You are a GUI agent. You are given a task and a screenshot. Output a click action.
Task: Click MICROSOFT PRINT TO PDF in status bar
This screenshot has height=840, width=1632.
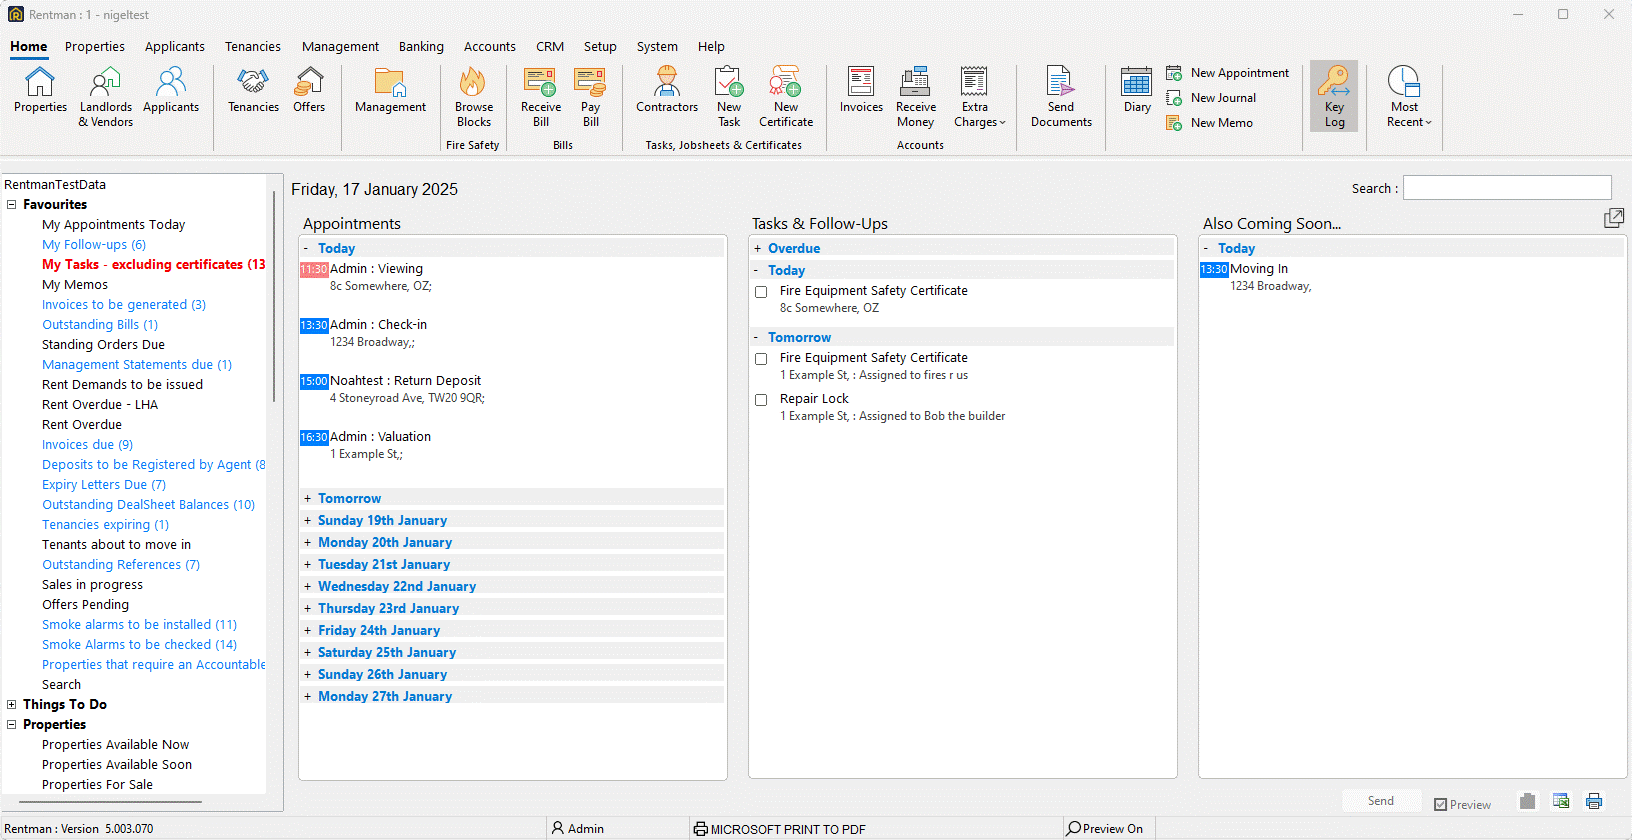point(780,829)
